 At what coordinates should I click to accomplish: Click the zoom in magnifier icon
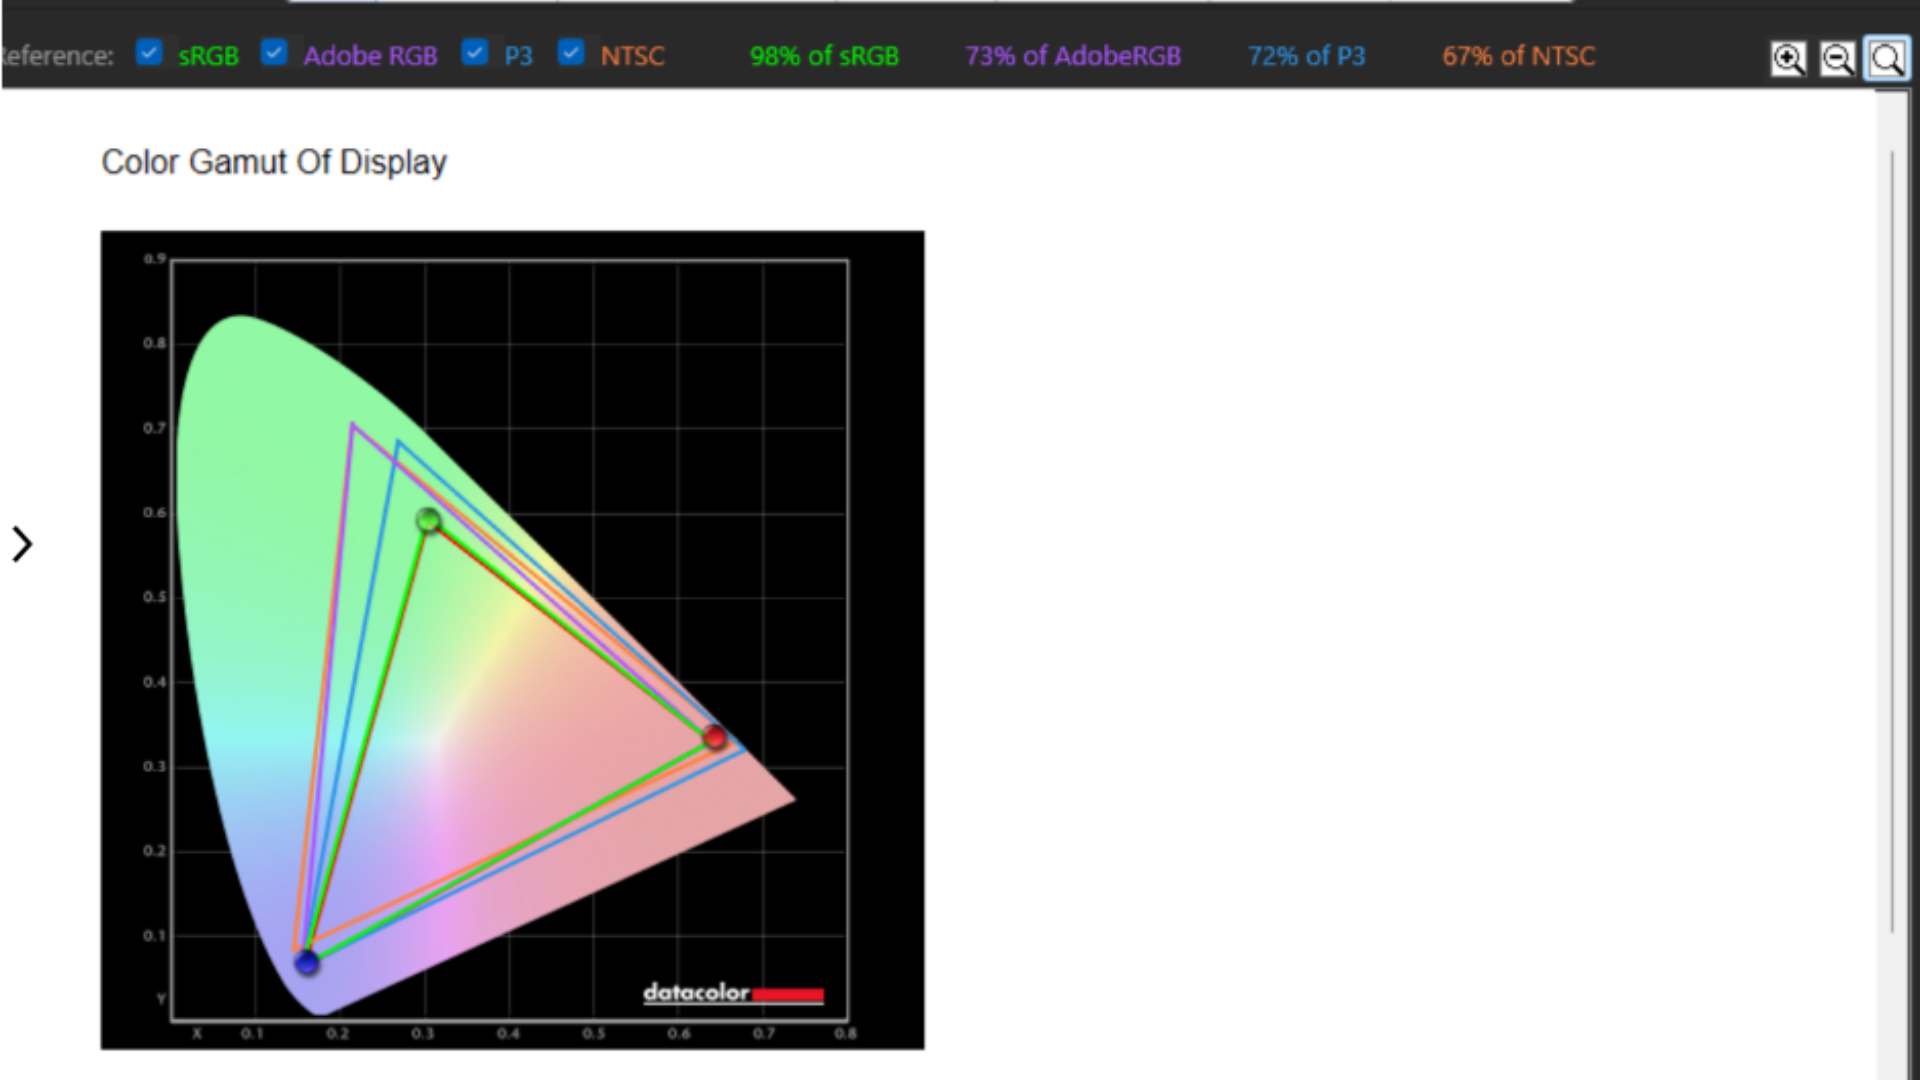coord(1788,59)
